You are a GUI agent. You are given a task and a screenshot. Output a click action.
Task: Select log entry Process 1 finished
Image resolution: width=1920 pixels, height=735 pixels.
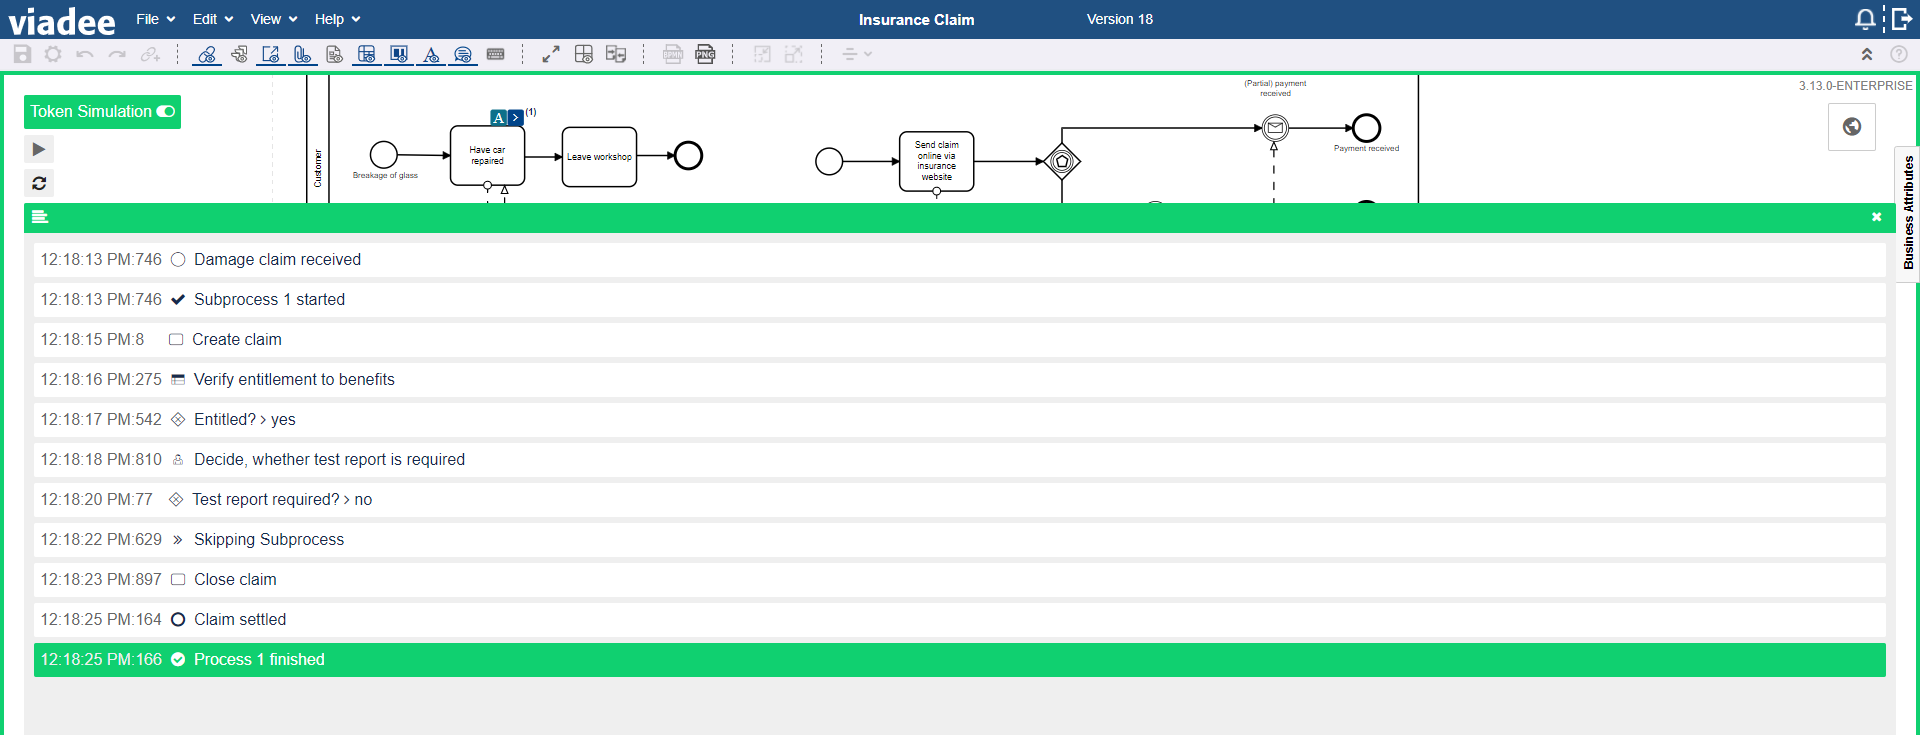click(960, 659)
